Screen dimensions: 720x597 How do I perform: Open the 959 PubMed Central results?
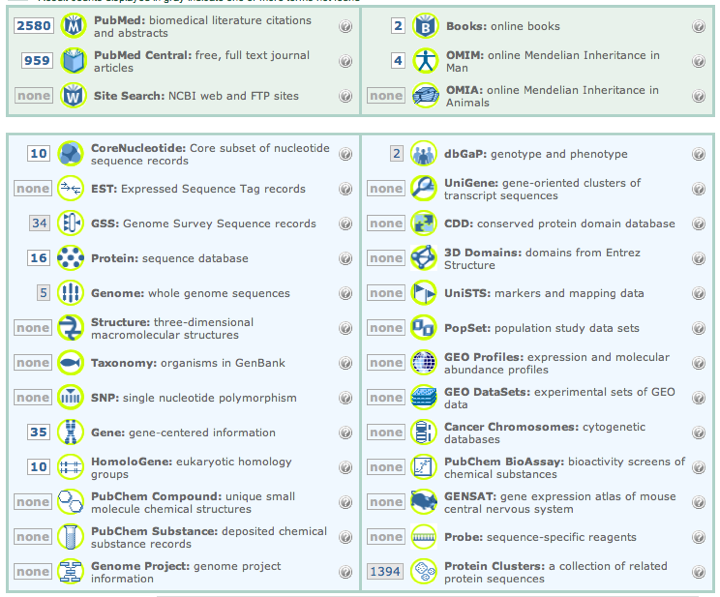pyautogui.click(x=38, y=61)
